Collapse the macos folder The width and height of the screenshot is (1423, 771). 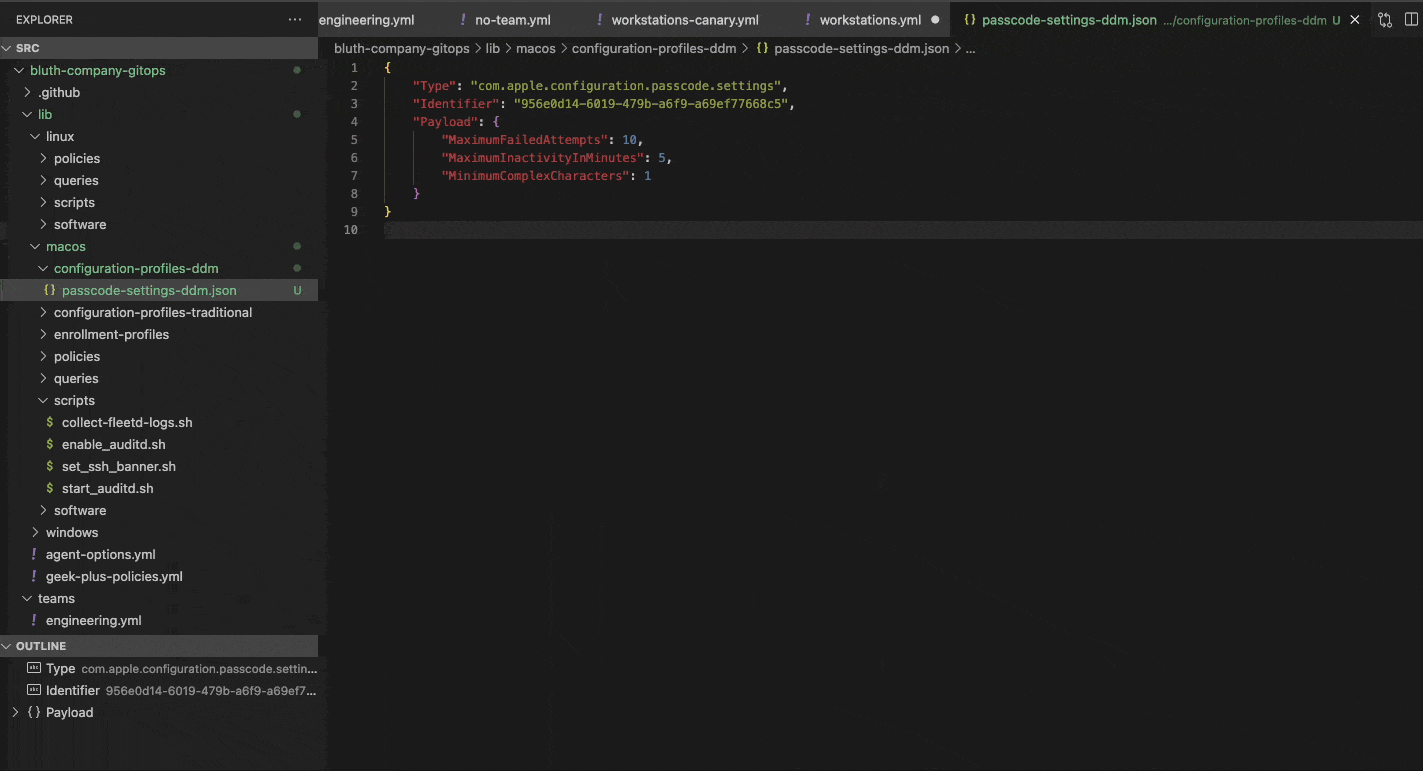click(x=35, y=246)
